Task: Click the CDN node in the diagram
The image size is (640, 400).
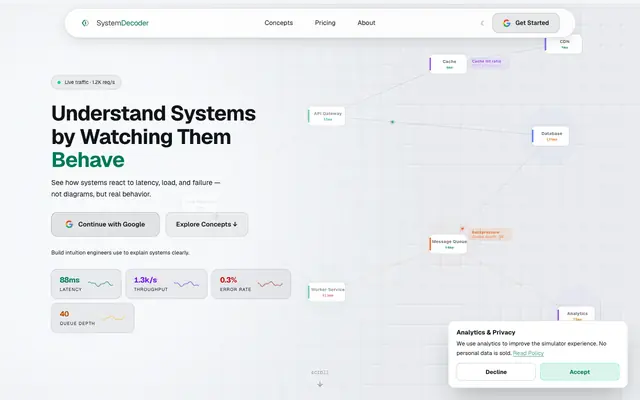Action: tap(563, 44)
